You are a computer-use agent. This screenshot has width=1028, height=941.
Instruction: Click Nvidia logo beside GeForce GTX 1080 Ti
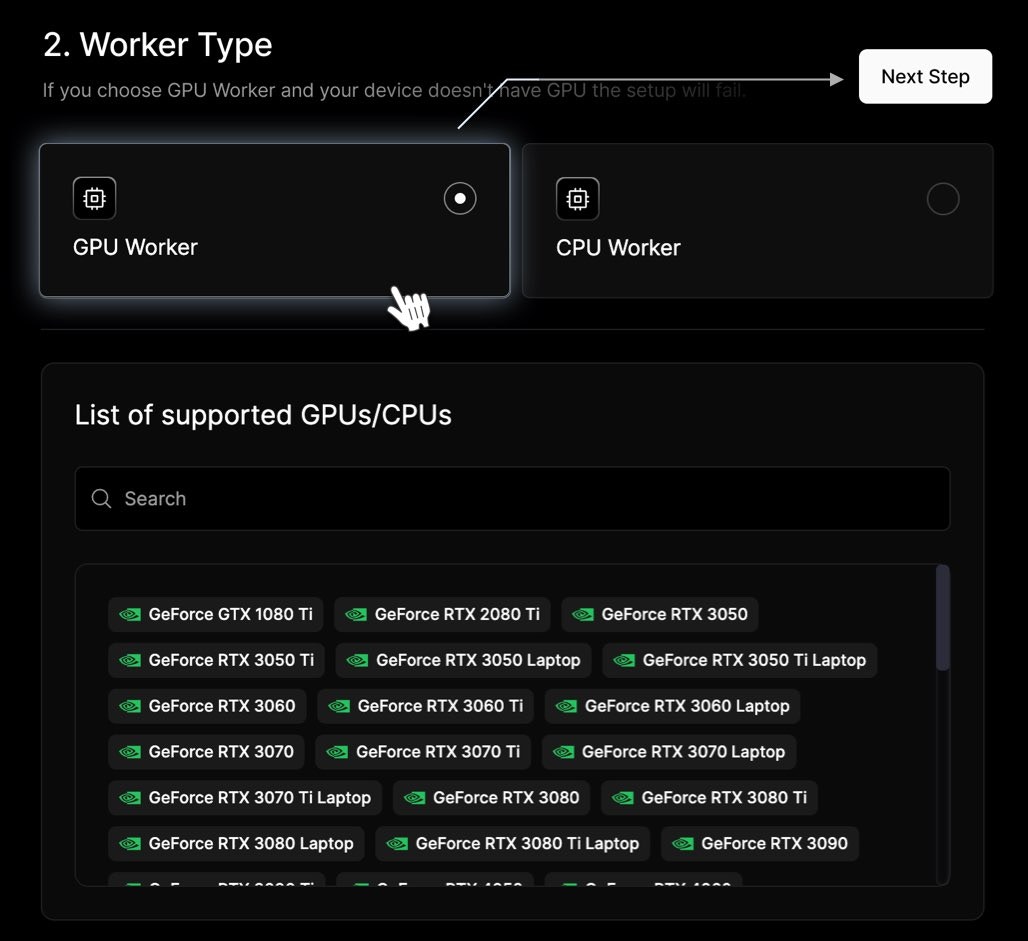[x=130, y=614]
